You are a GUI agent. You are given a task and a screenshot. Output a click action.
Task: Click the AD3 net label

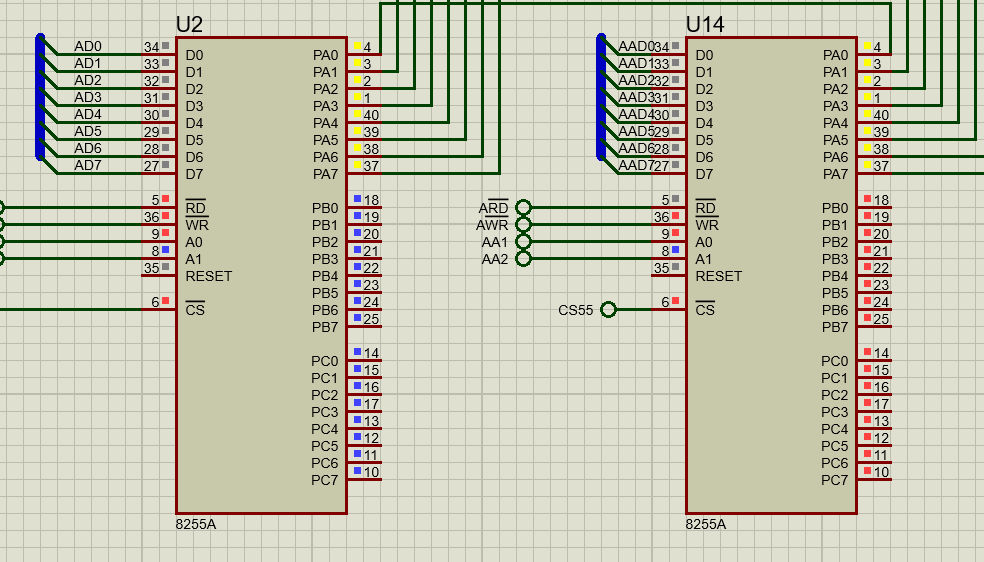pos(88,97)
